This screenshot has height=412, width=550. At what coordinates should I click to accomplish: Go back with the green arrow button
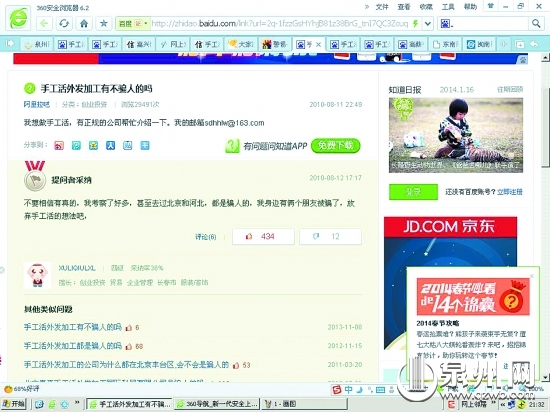[x=44, y=23]
